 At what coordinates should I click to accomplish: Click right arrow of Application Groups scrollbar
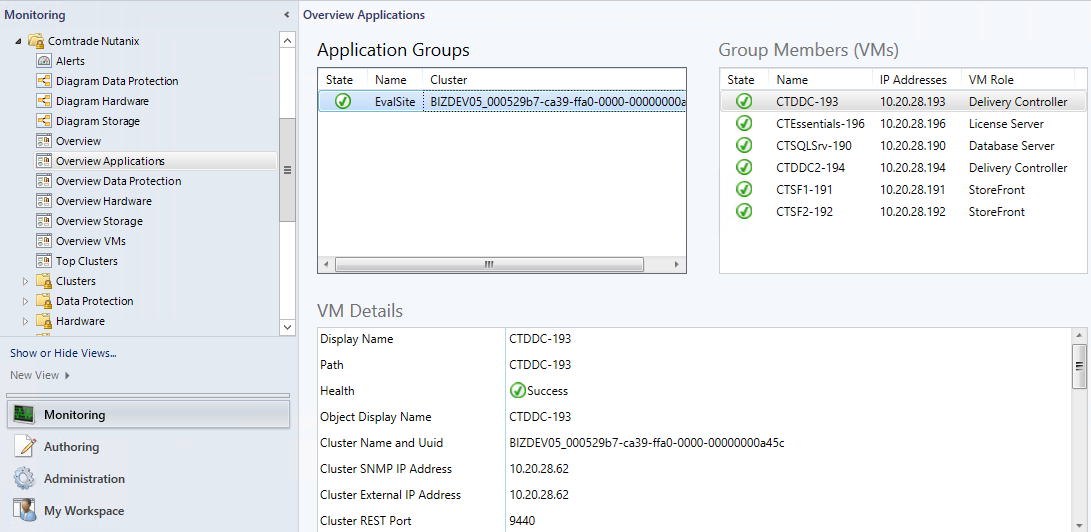676,265
